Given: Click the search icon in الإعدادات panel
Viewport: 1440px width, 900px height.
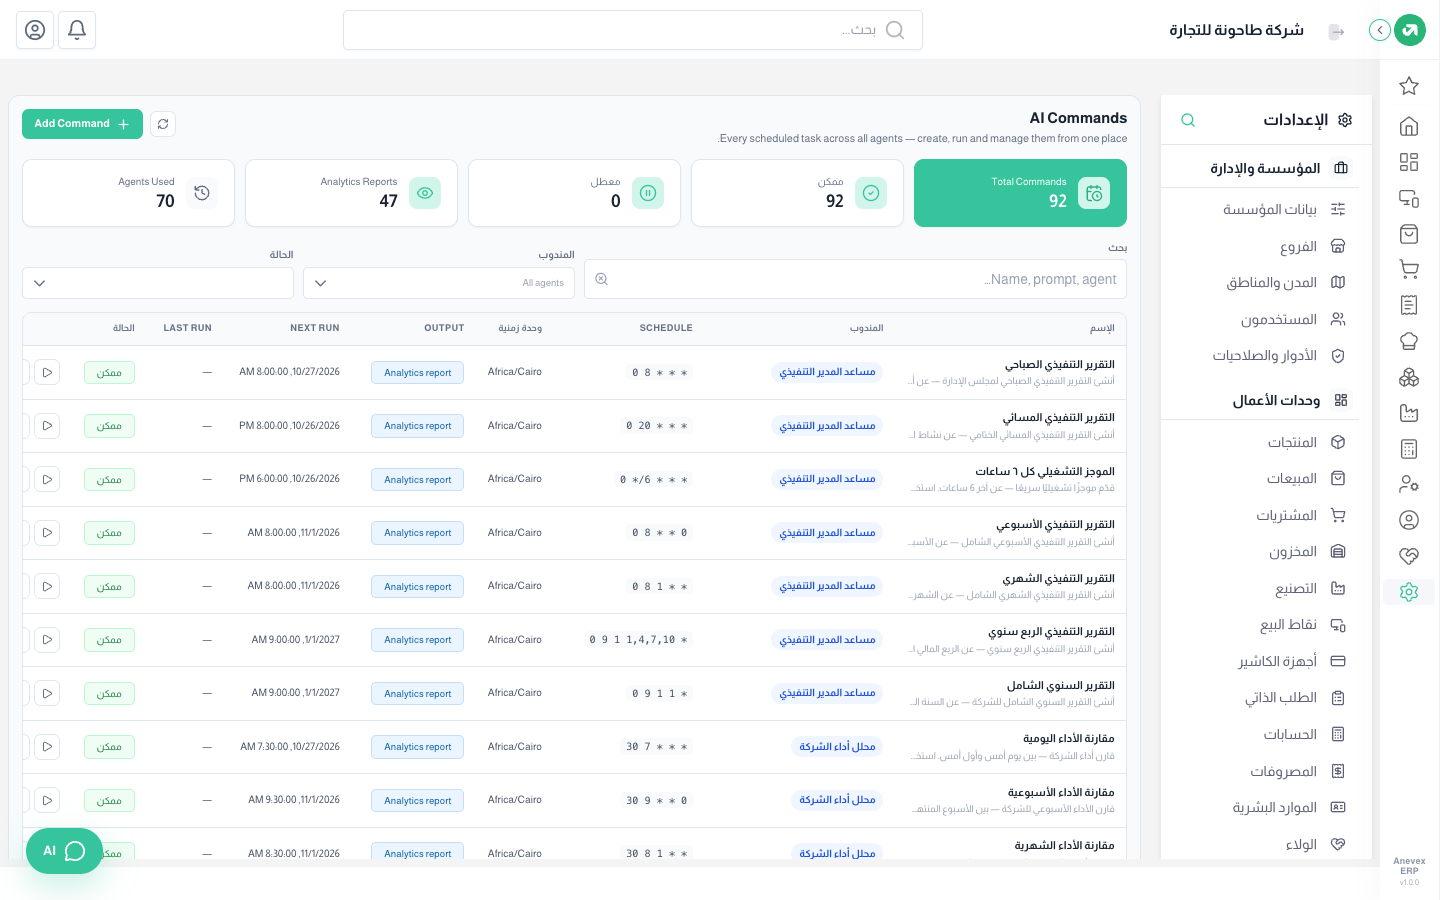Looking at the screenshot, I should click(x=1188, y=120).
